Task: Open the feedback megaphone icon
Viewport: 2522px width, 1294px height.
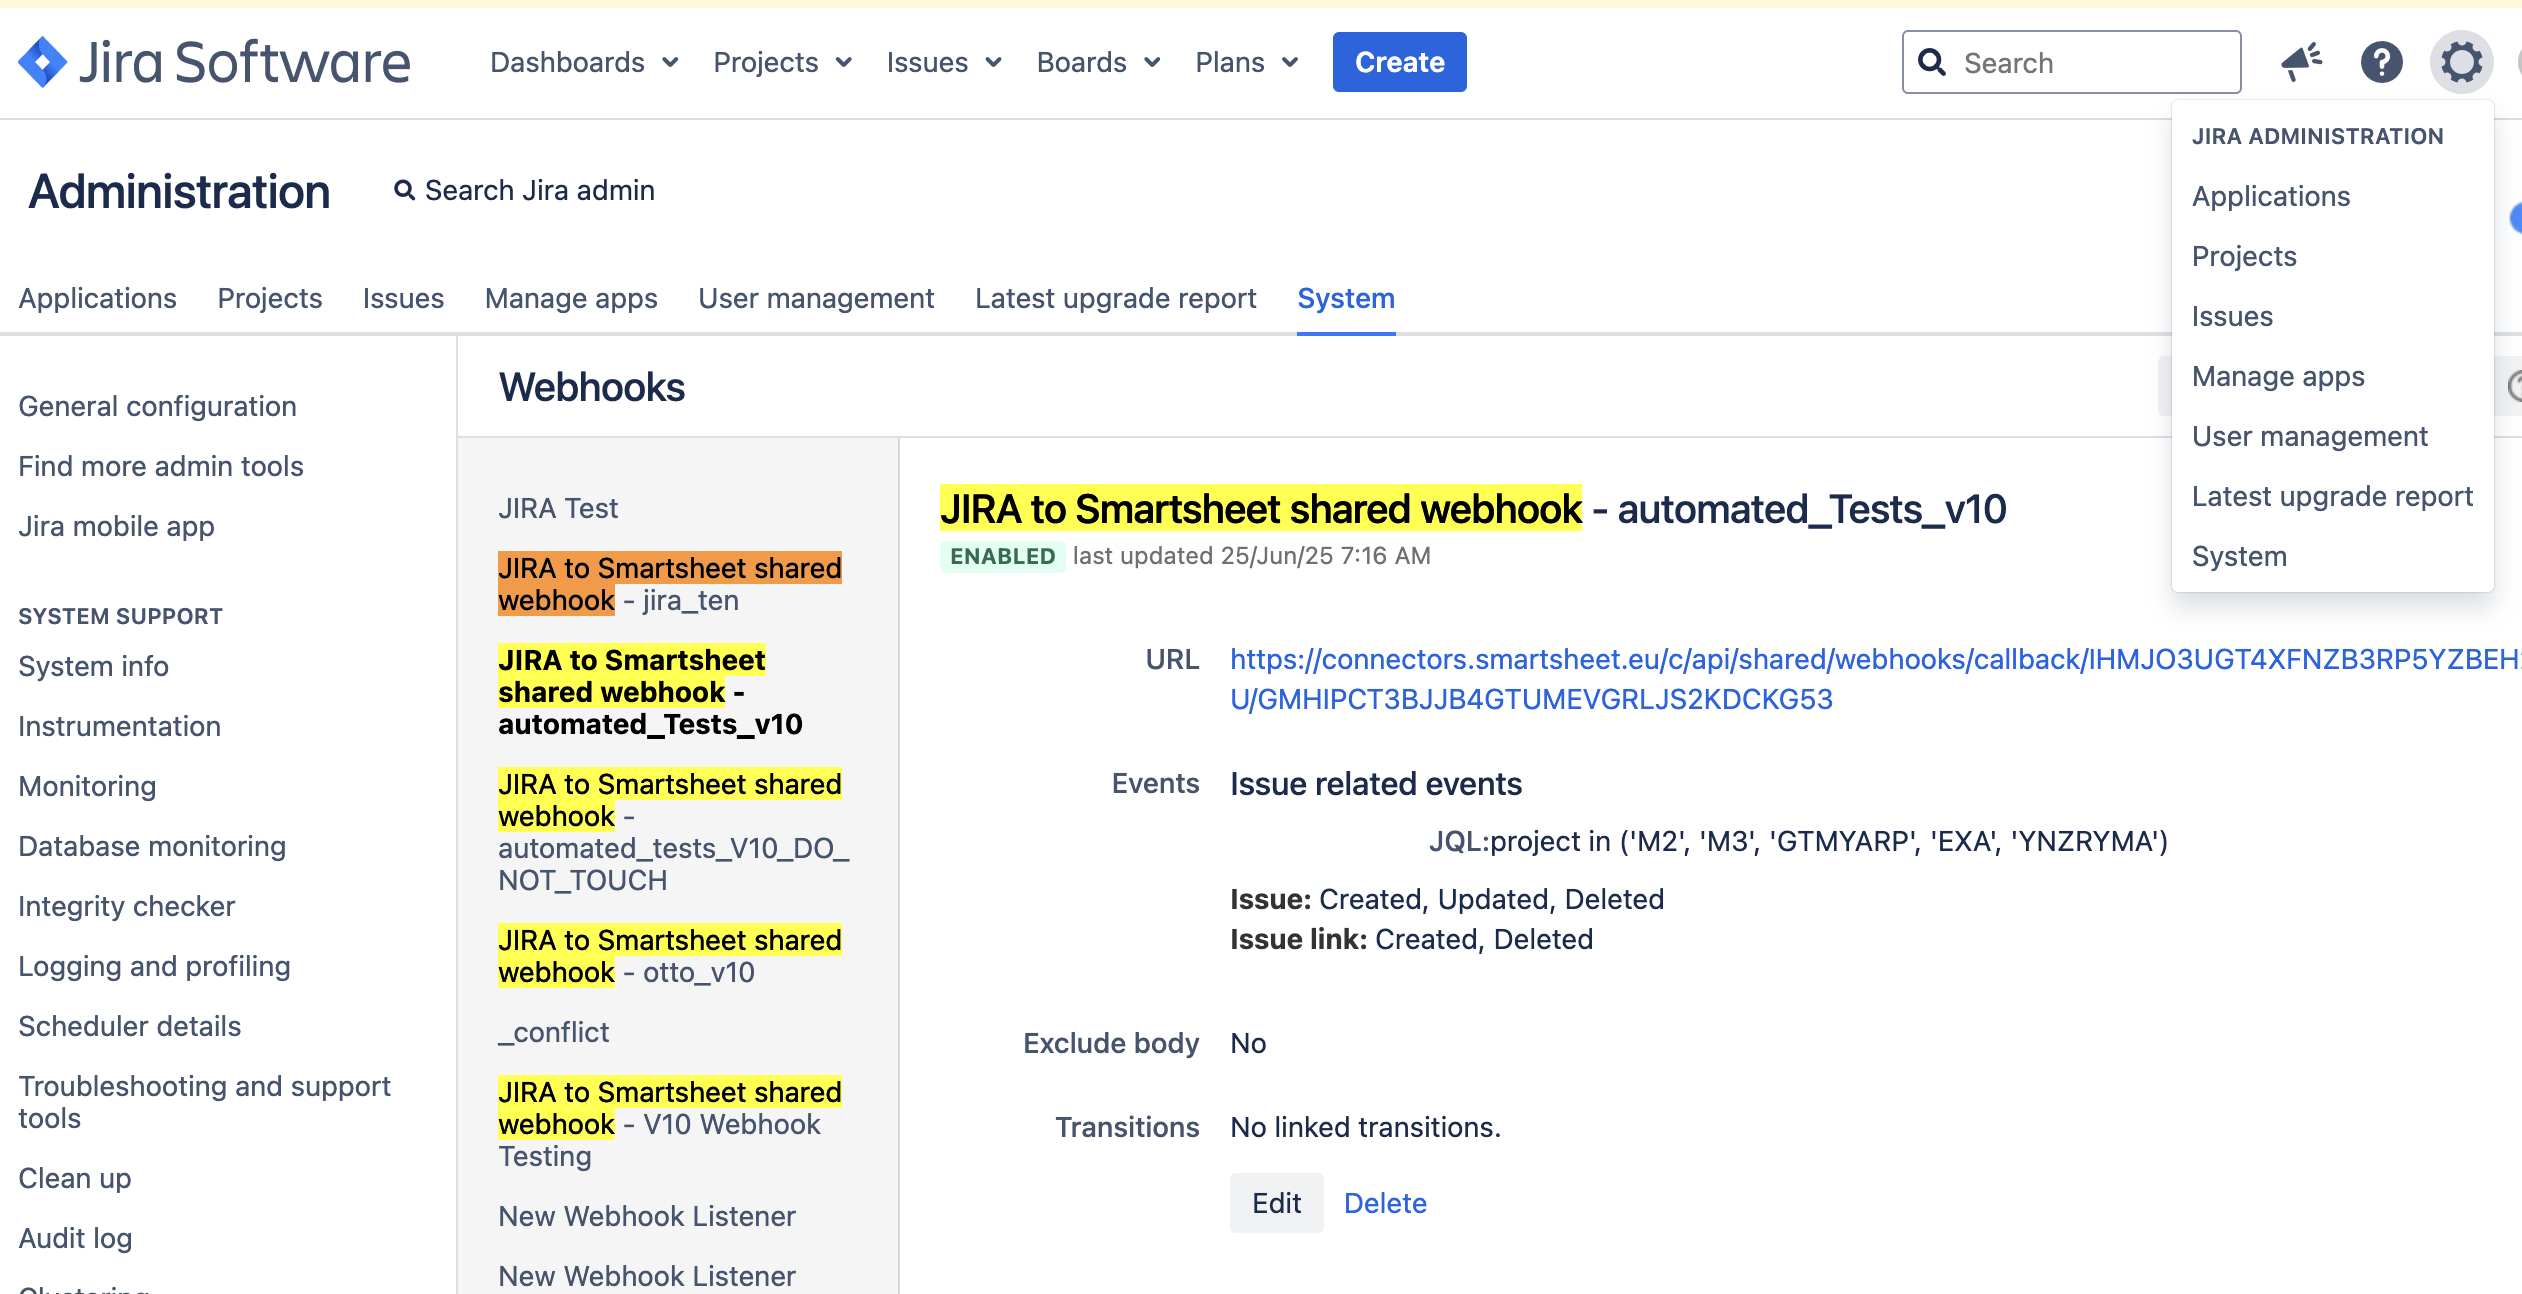Action: tap(2302, 62)
